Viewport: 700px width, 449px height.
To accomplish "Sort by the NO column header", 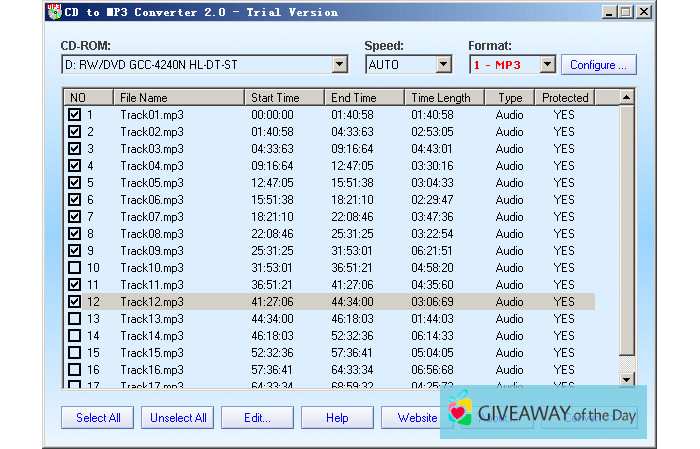I will 88,97.
